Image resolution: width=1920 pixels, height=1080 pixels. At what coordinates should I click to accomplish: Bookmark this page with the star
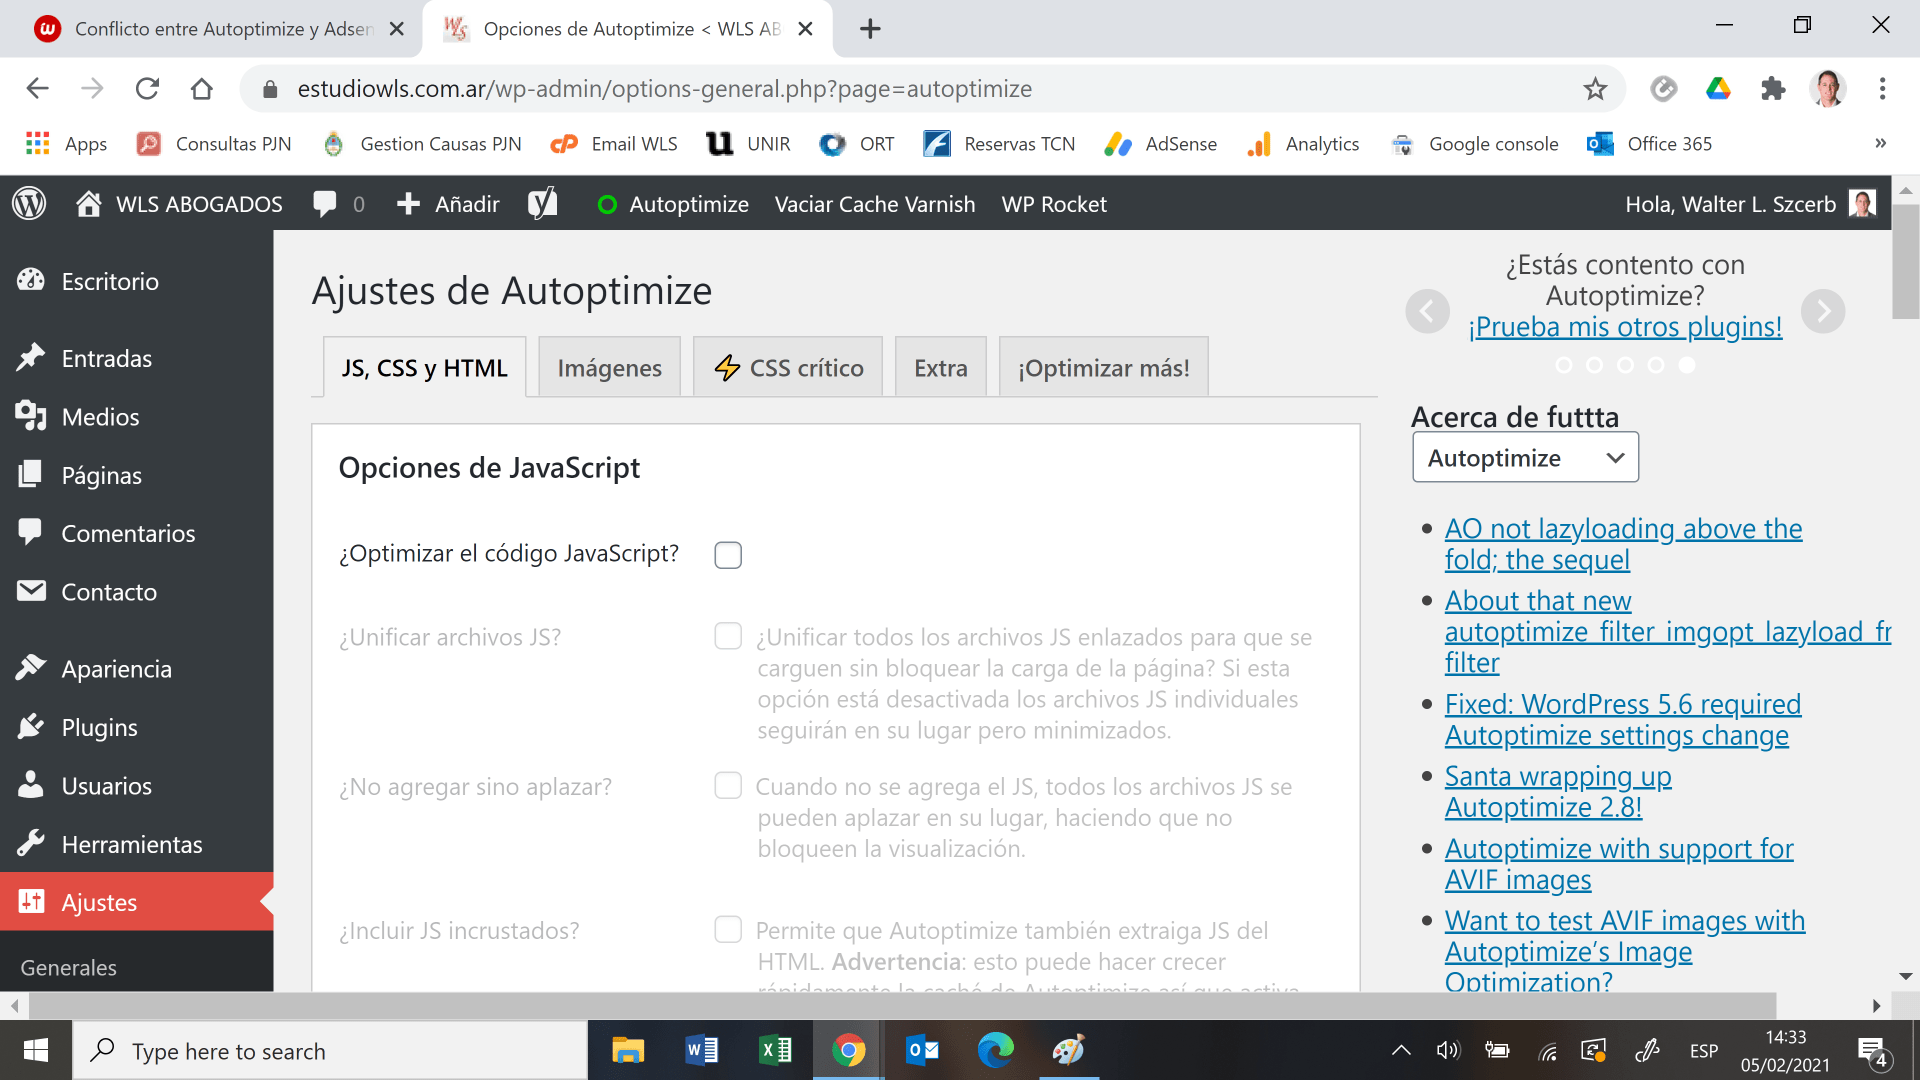pos(1595,89)
